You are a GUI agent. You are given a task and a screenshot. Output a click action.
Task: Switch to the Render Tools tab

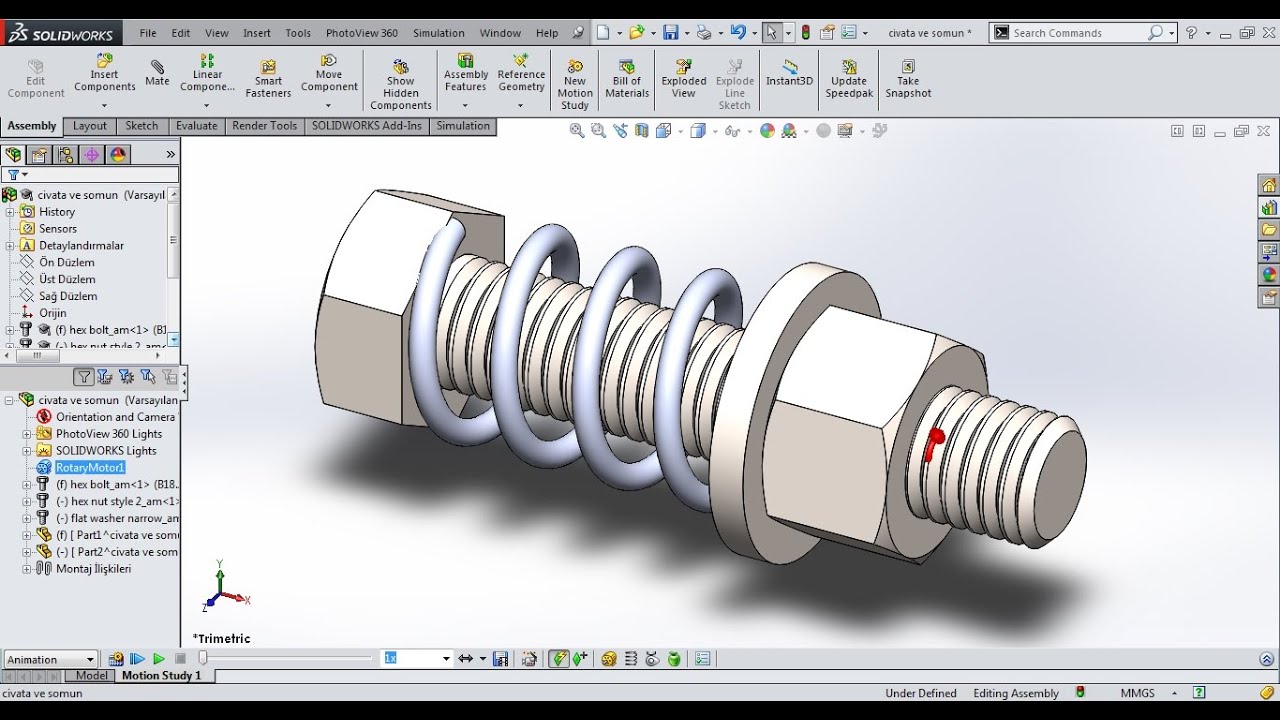click(265, 126)
